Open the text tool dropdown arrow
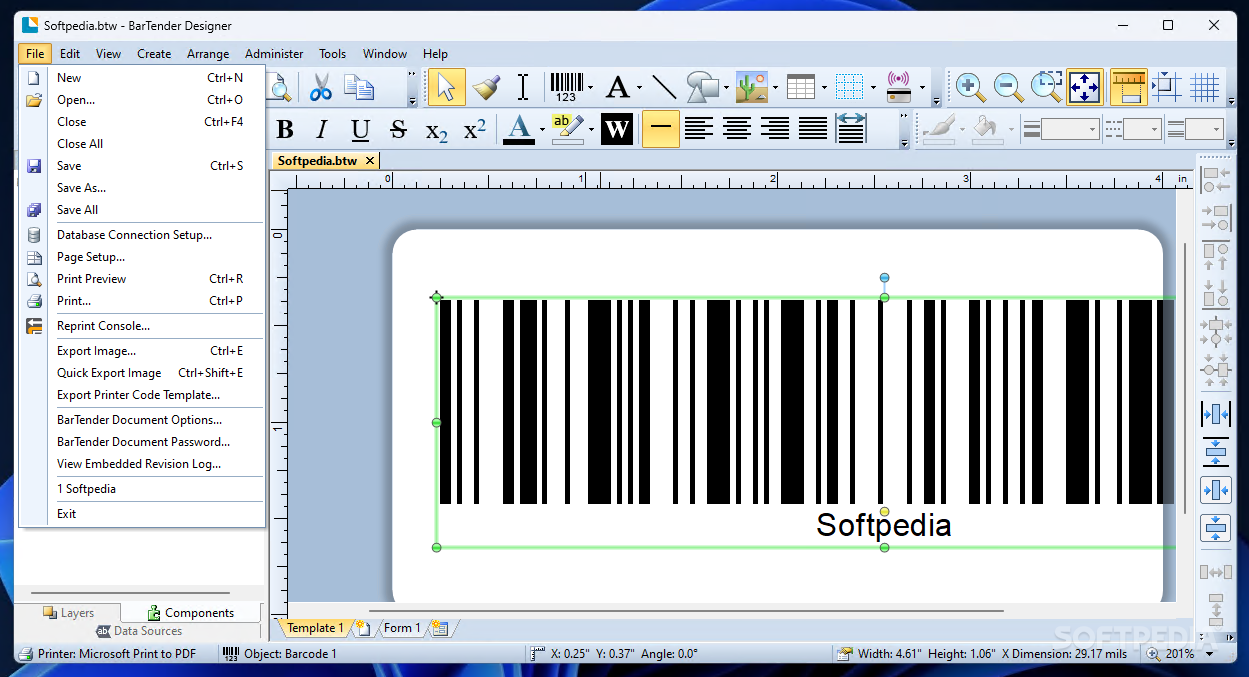 pyautogui.click(x=640, y=88)
